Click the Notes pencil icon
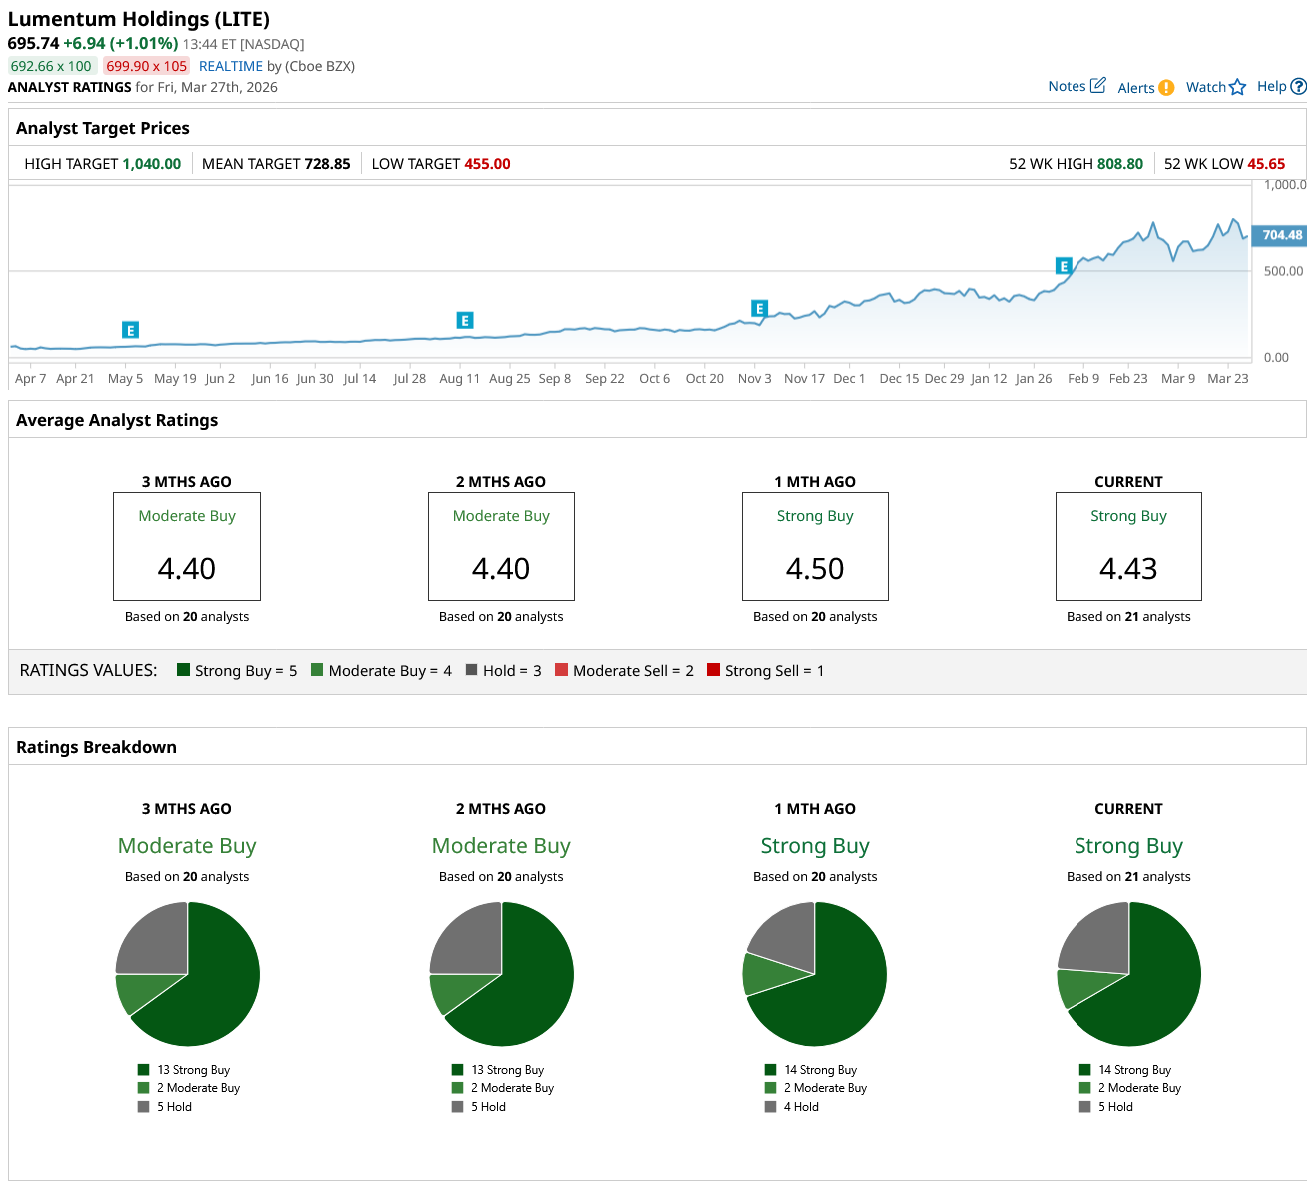The image size is (1308, 1182). point(1097,86)
